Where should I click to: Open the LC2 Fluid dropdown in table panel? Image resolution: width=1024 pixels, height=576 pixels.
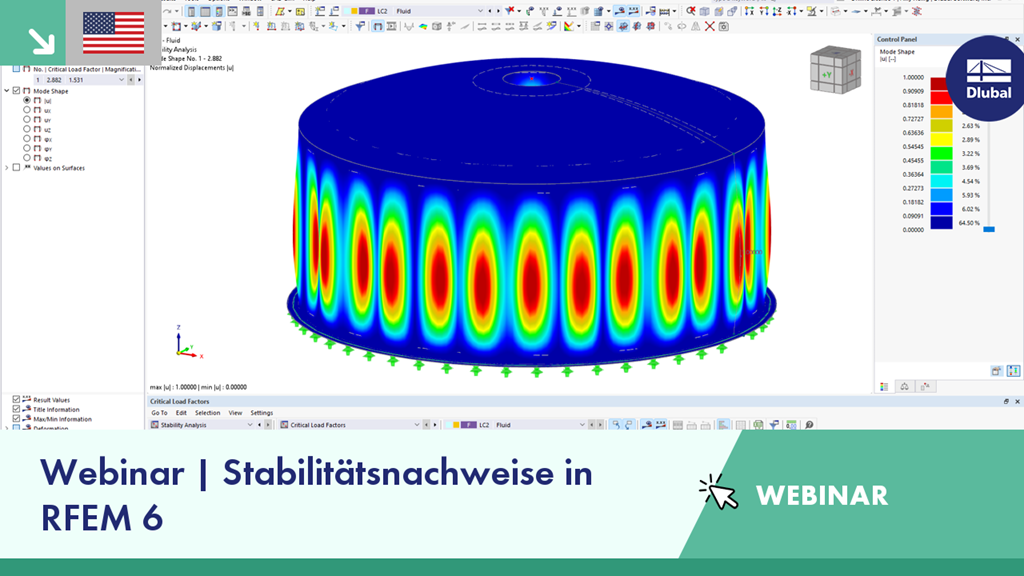[582, 424]
